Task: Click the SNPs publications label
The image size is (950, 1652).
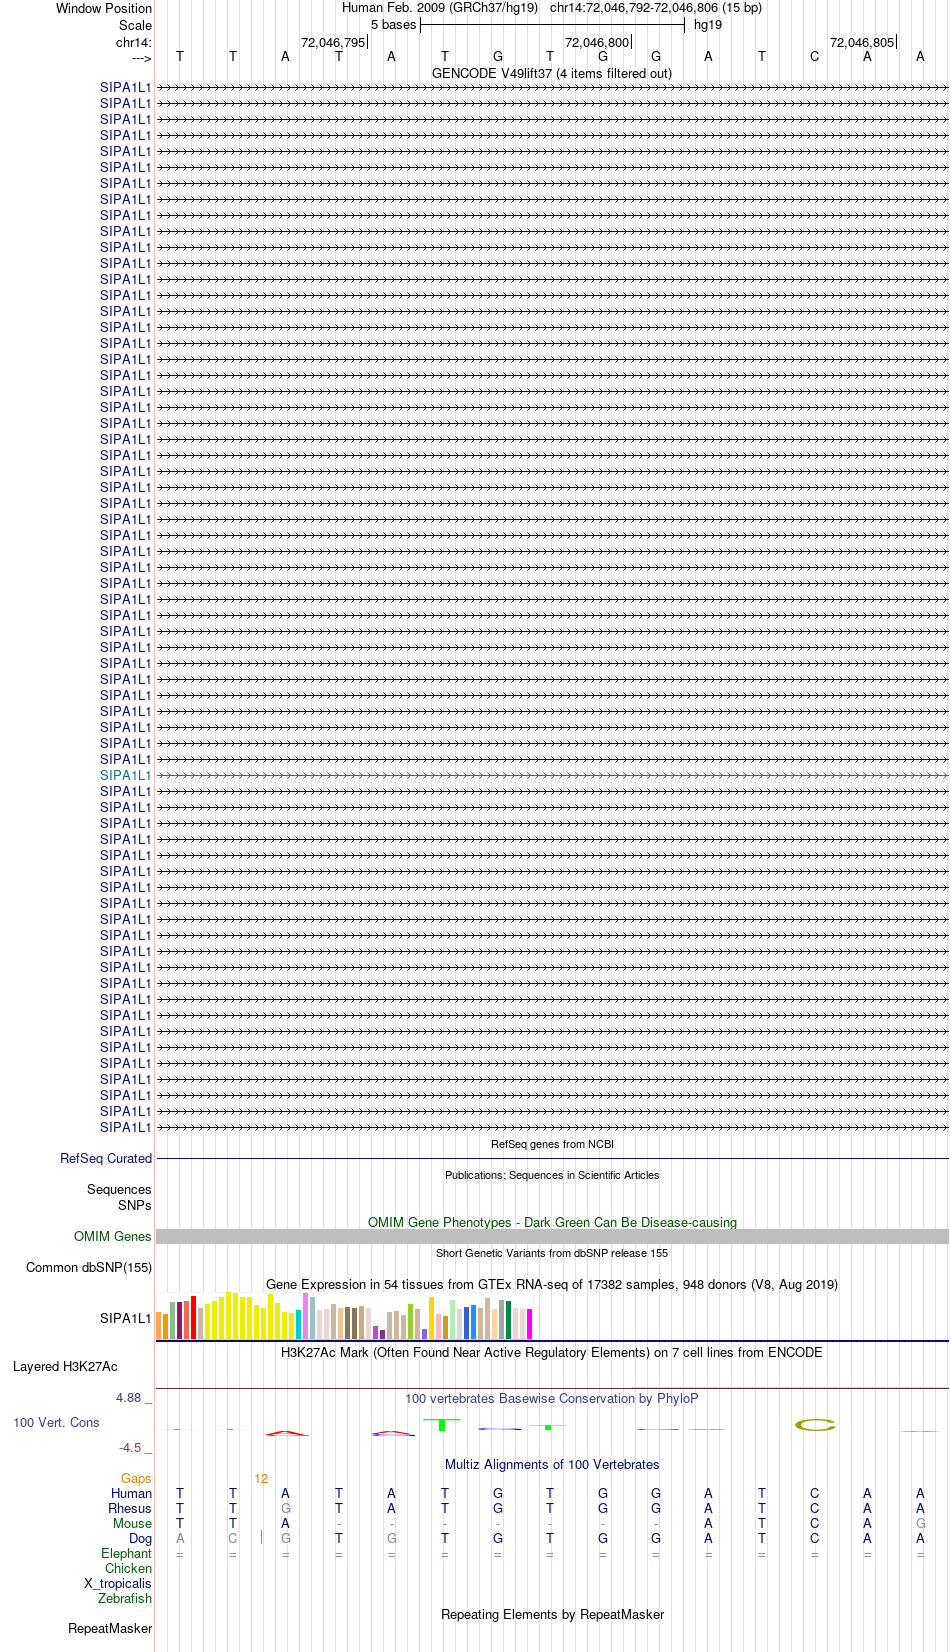Action: point(135,1205)
